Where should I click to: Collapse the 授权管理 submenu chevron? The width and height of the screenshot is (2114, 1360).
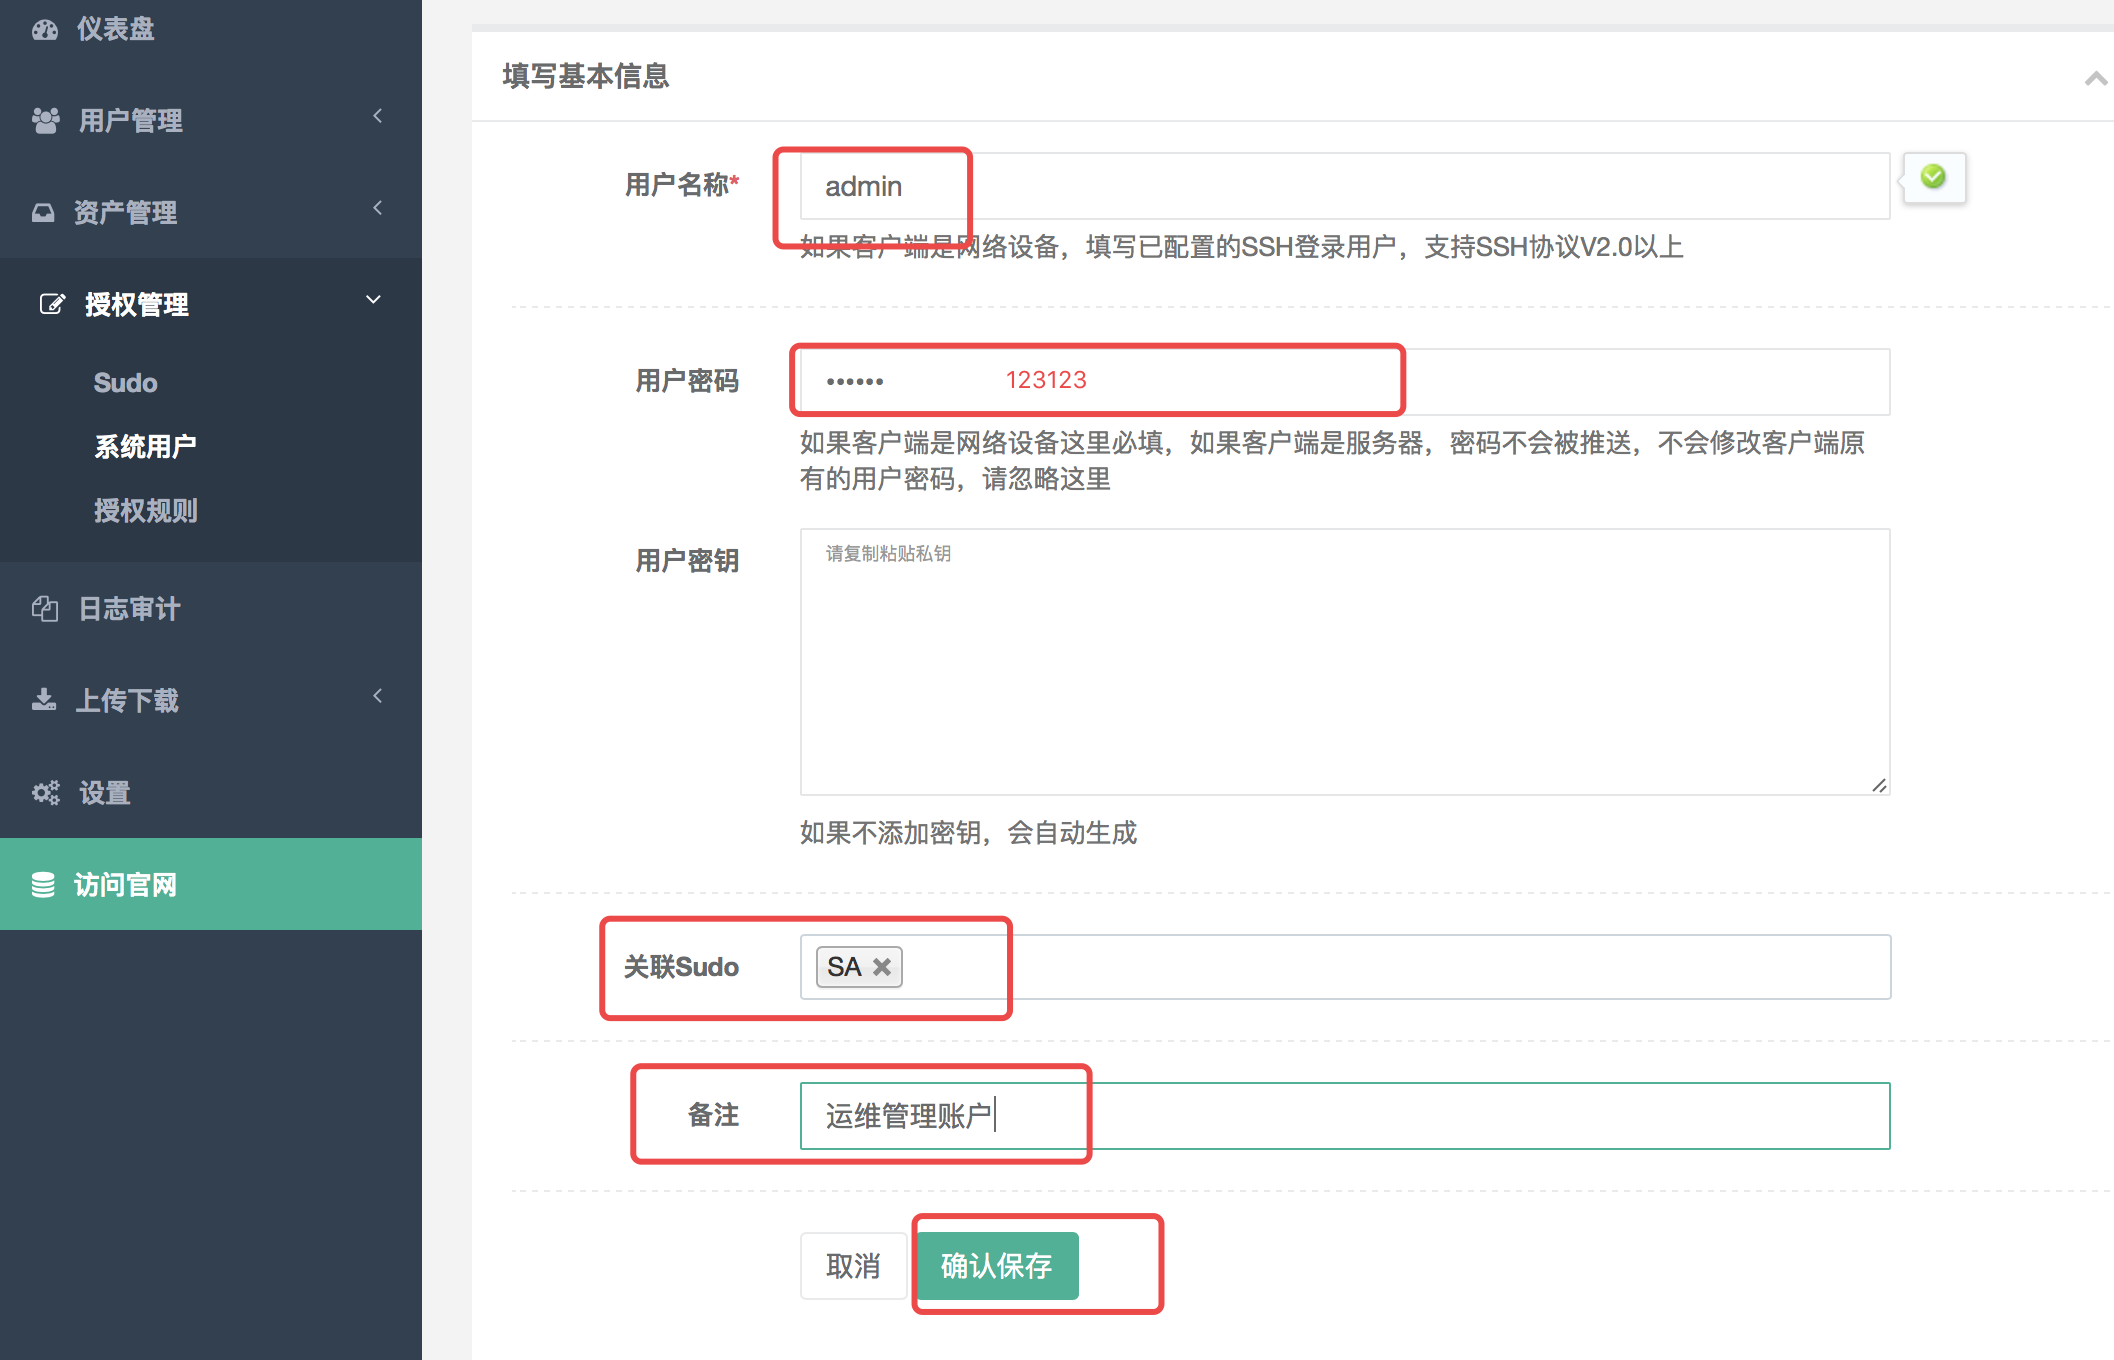pos(374,300)
